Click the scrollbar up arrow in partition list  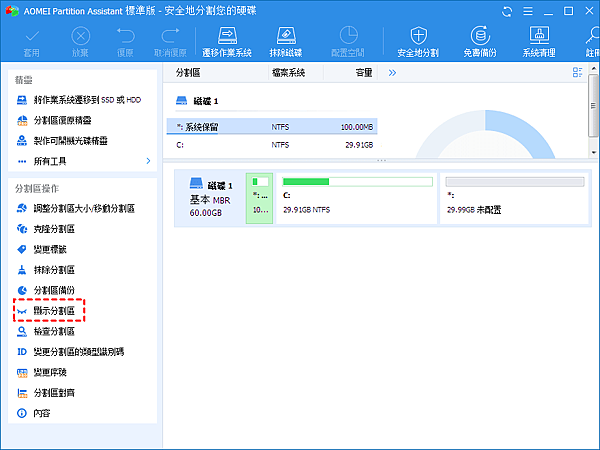point(593,69)
